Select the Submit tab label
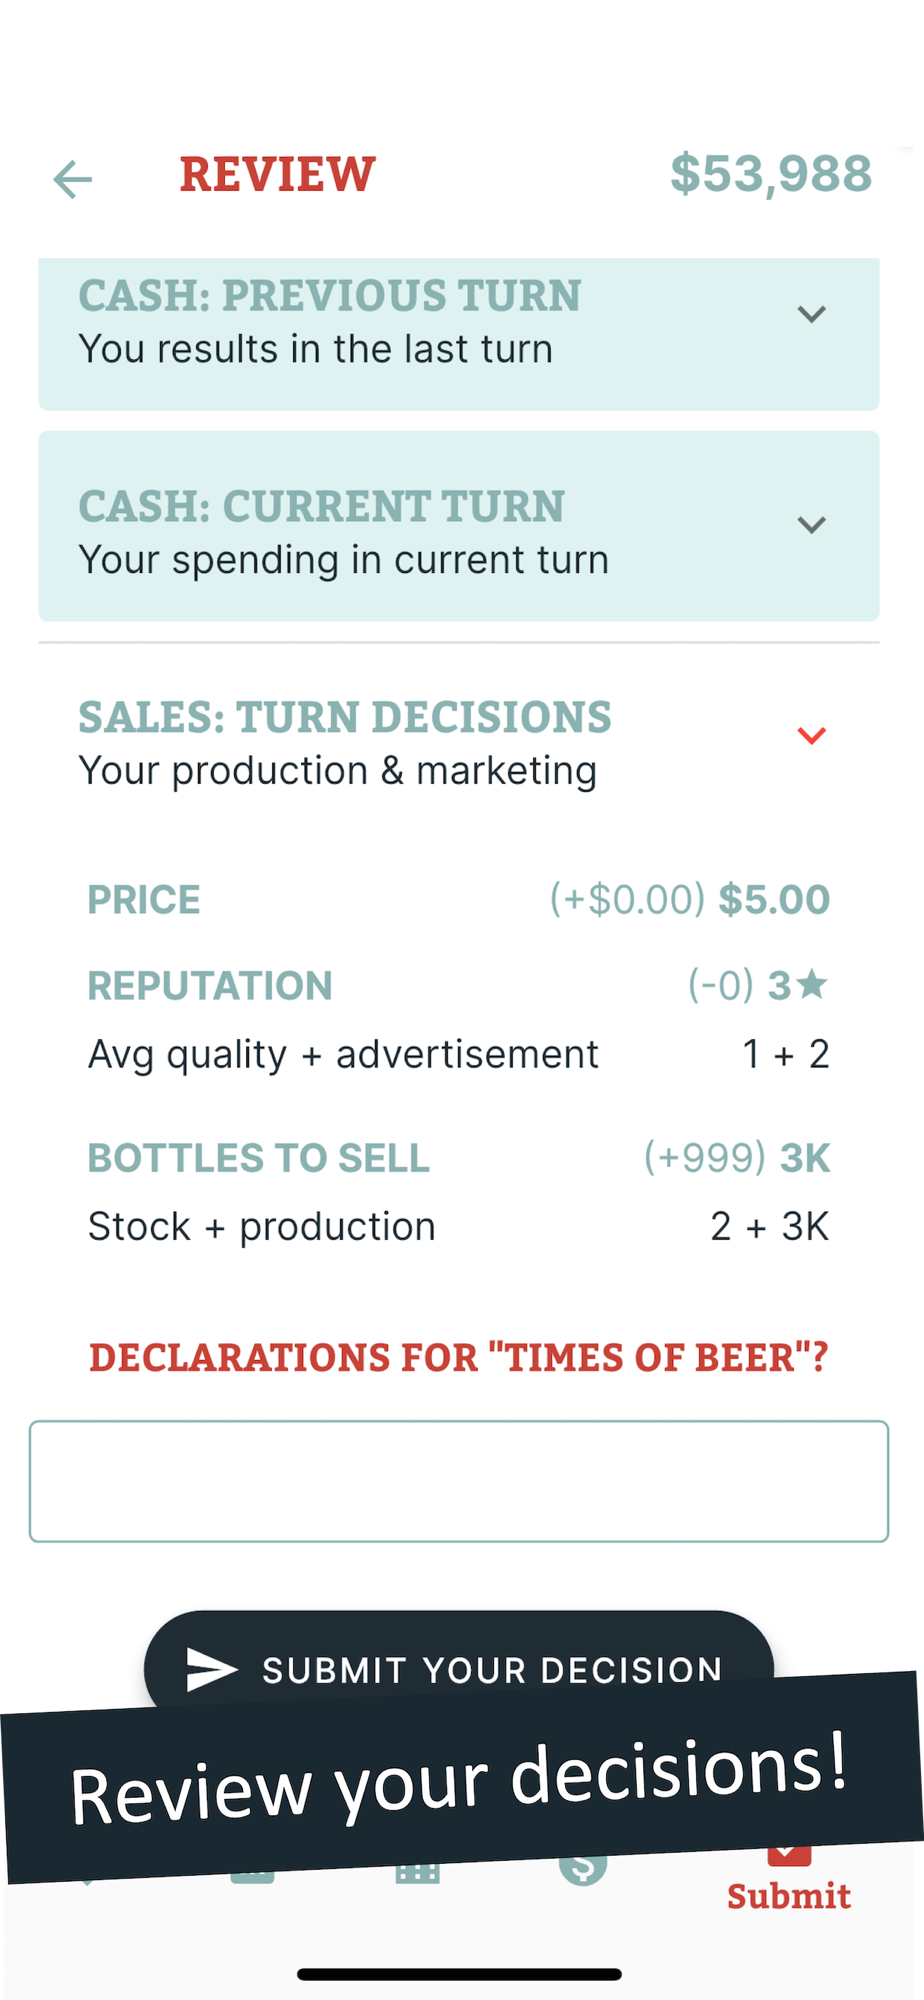Image resolution: width=924 pixels, height=2000 pixels. click(x=789, y=1896)
